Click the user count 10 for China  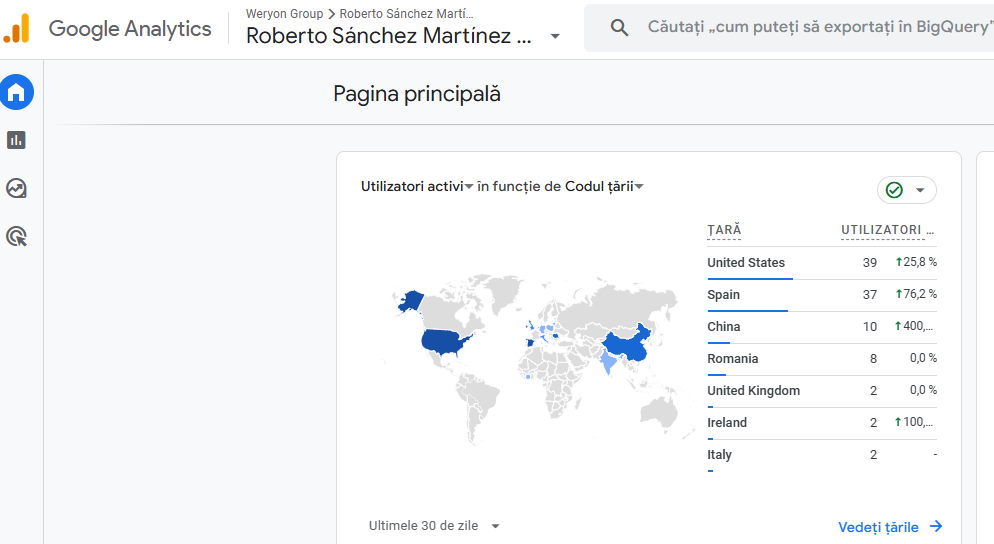click(870, 327)
